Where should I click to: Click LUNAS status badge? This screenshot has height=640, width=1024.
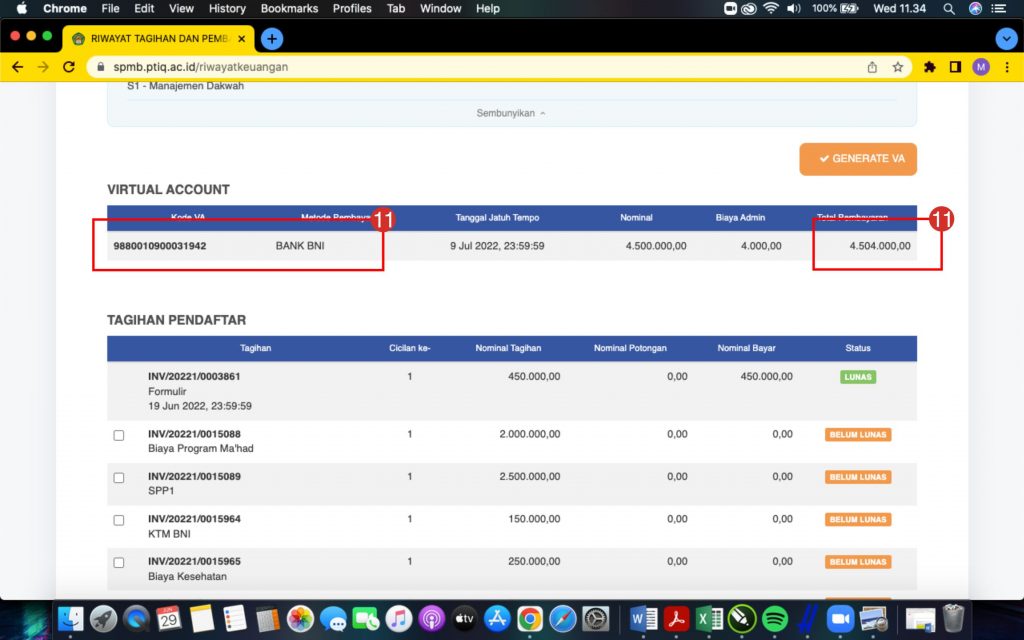[857, 377]
